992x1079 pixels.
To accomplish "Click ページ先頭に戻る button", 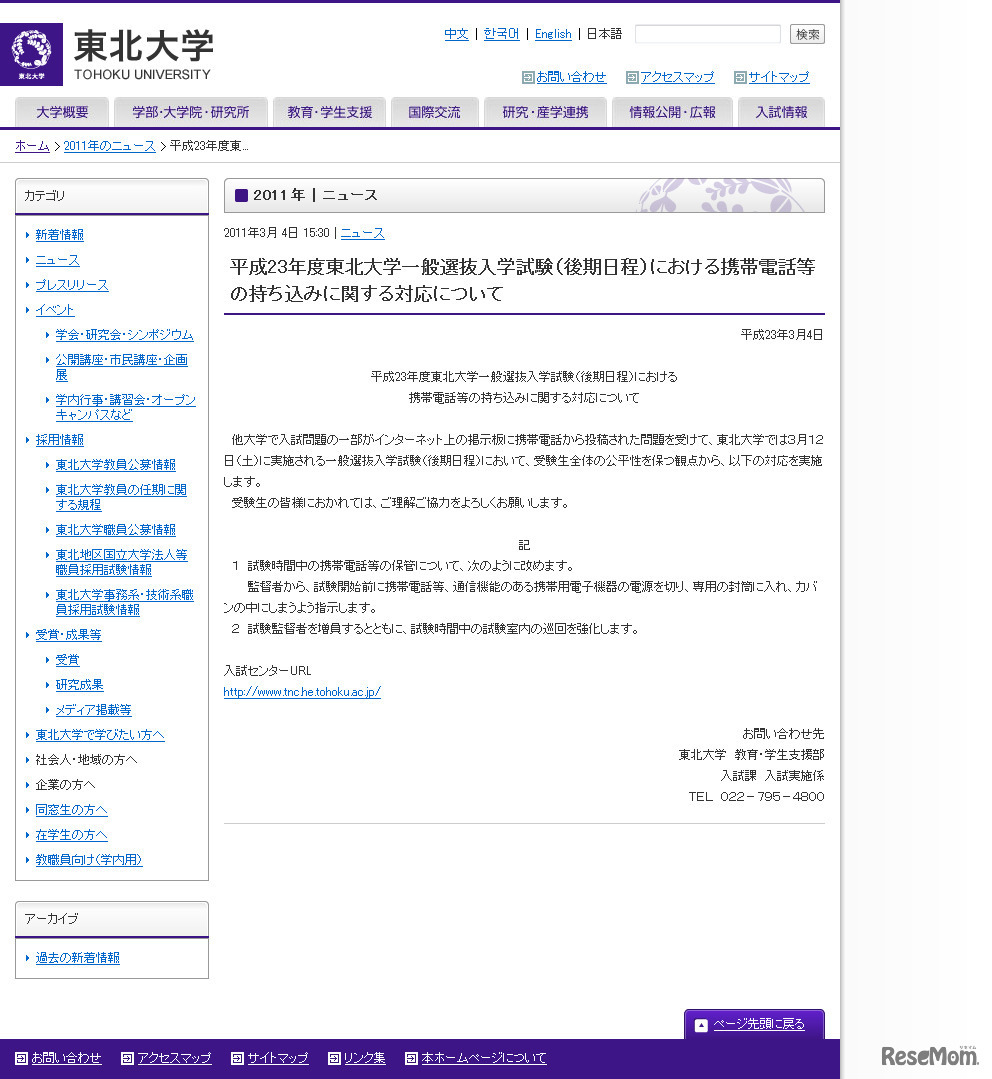I will 754,1025.
